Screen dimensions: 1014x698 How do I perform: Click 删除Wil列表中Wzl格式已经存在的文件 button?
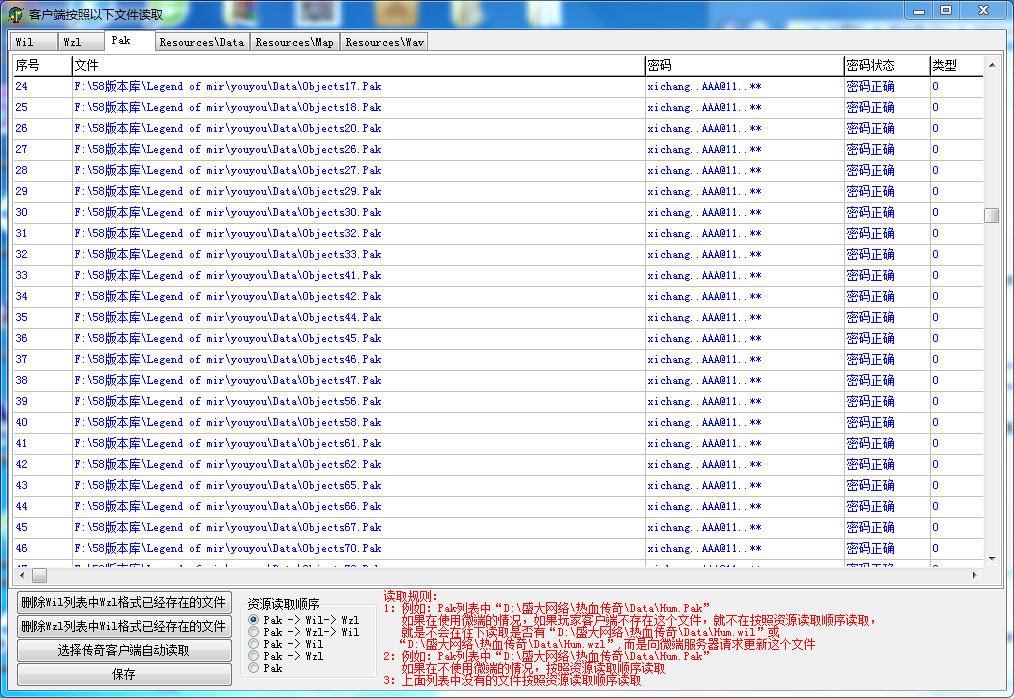124,602
